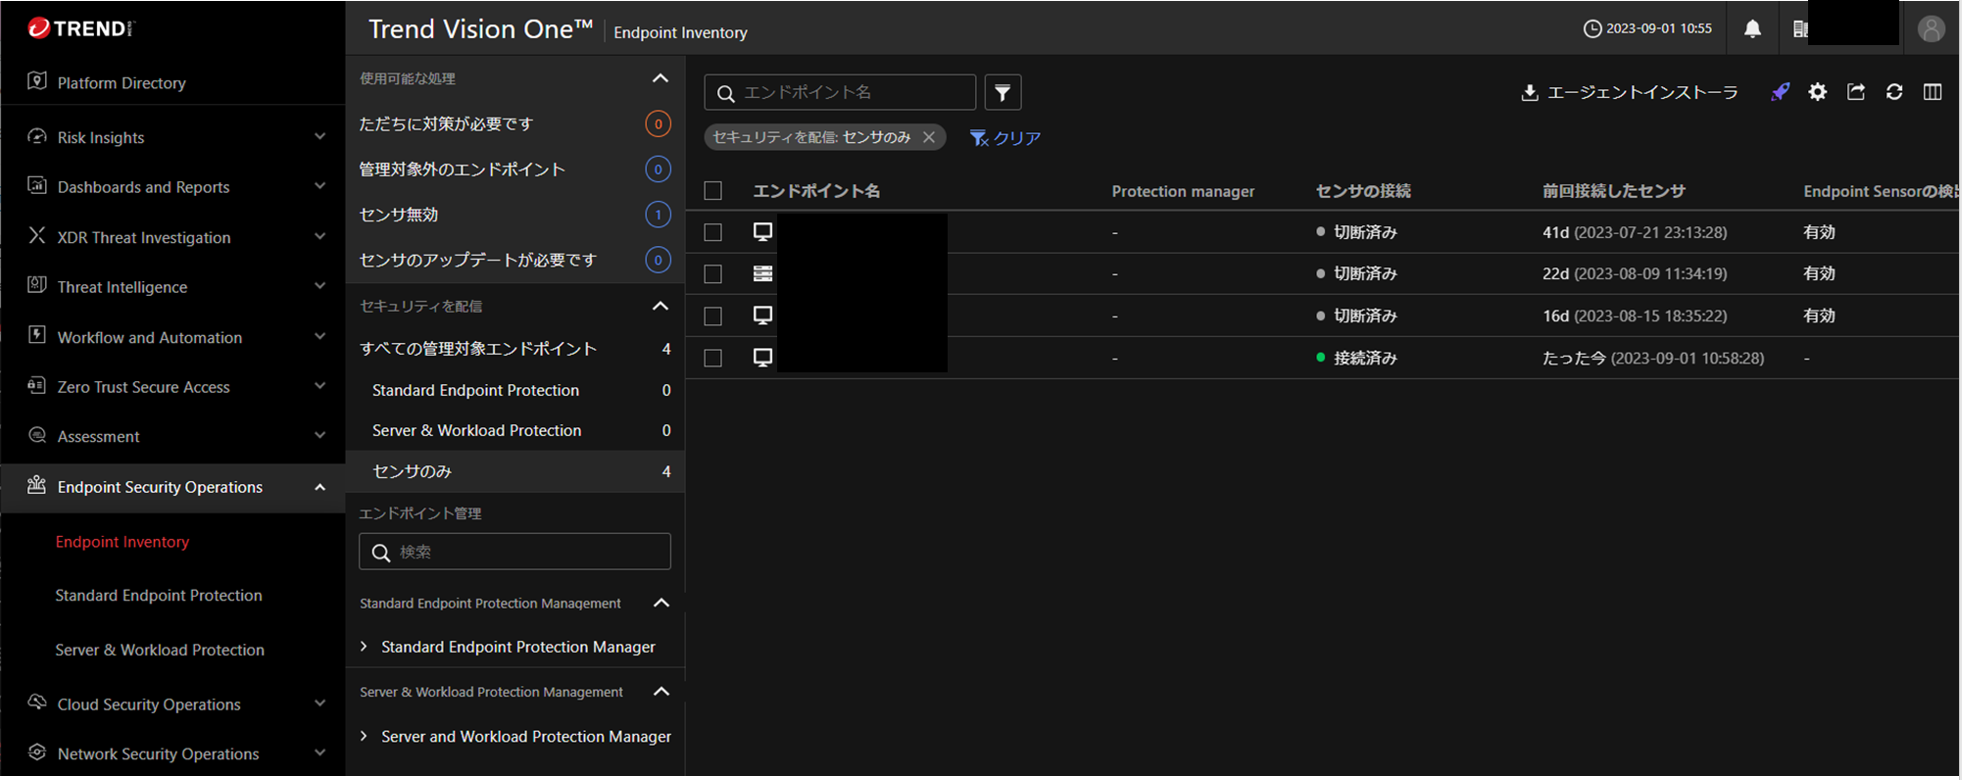Screen dimensions: 1962x780
Task: Toggle the select-all checkbox in table header
Action: 713,190
